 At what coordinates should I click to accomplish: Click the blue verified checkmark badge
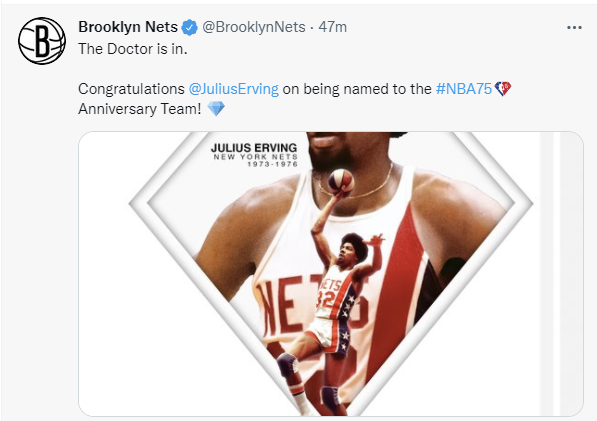(x=189, y=27)
